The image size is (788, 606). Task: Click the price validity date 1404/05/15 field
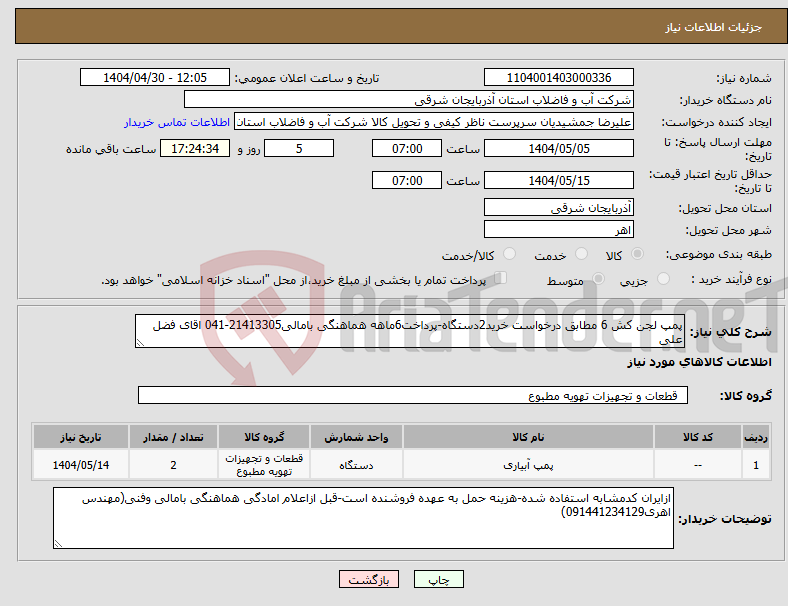tap(558, 180)
